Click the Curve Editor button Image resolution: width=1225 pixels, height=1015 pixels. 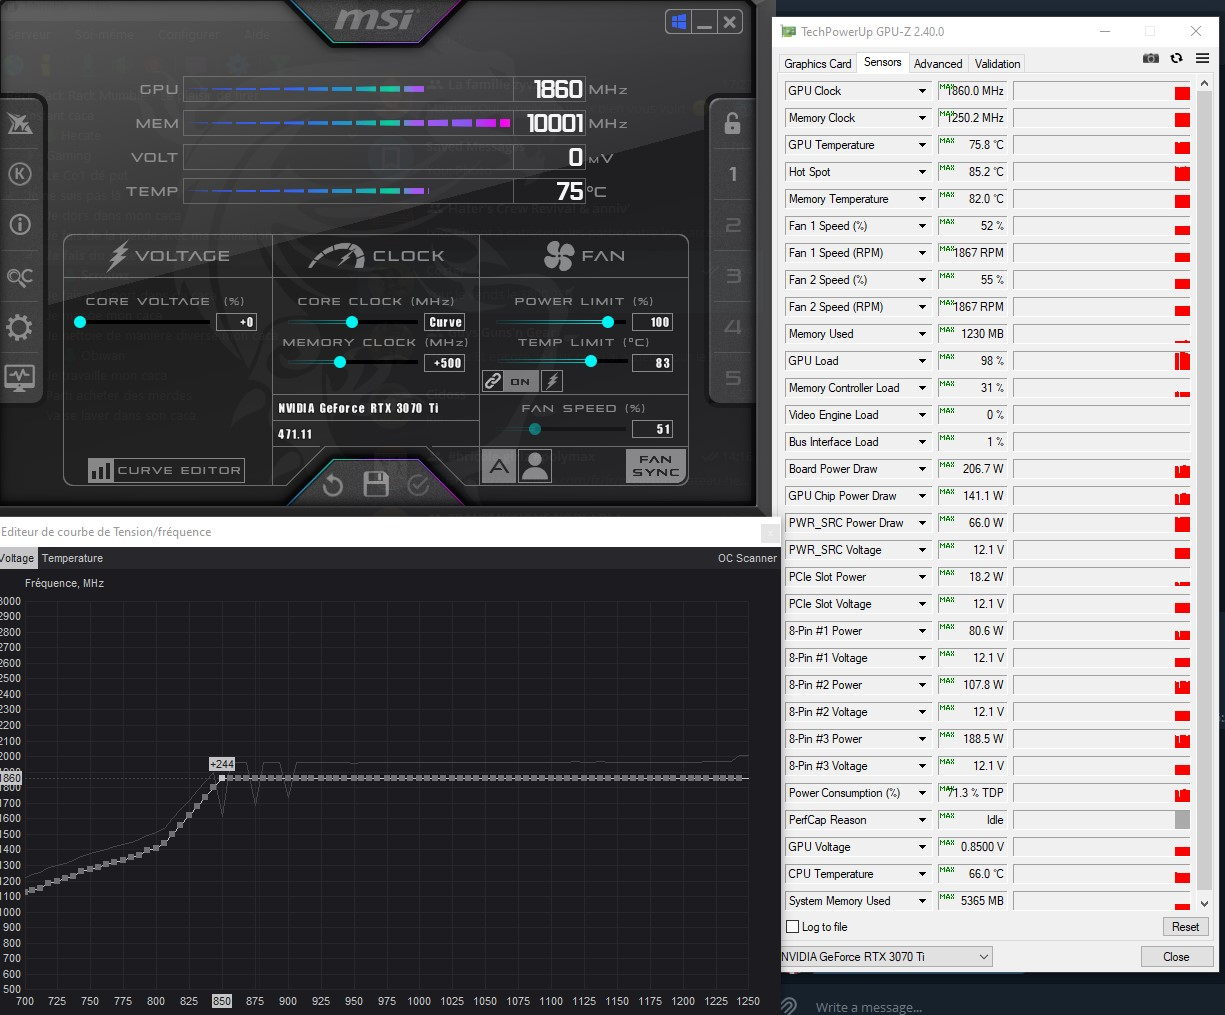(x=166, y=470)
